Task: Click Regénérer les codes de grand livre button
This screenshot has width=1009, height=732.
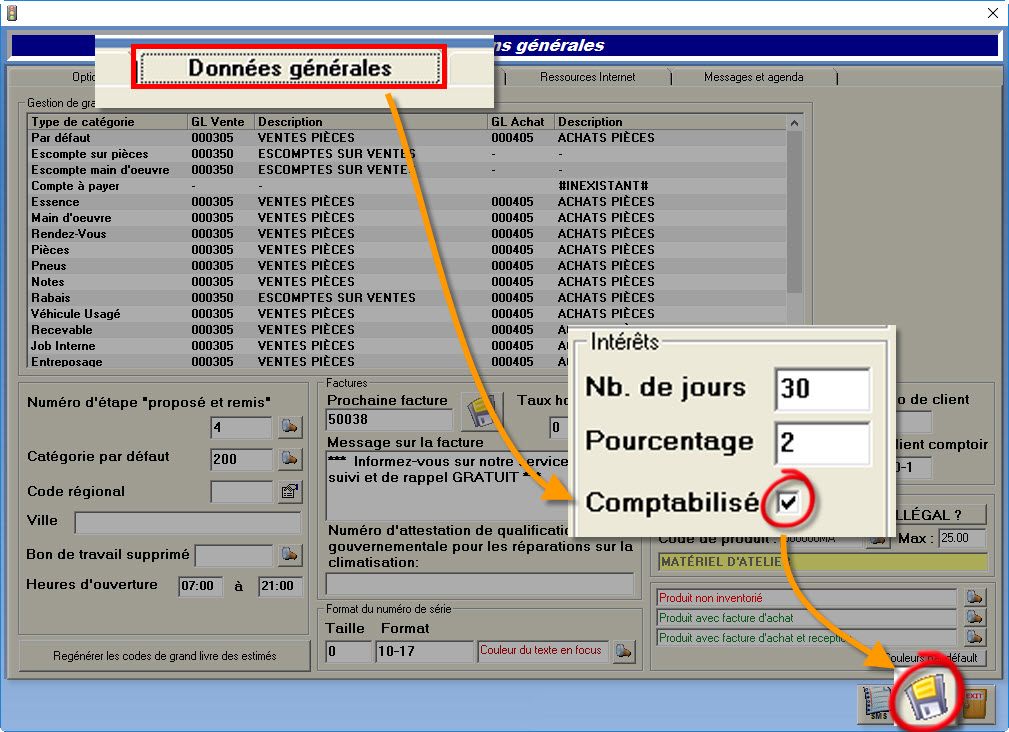Action: tap(165, 656)
